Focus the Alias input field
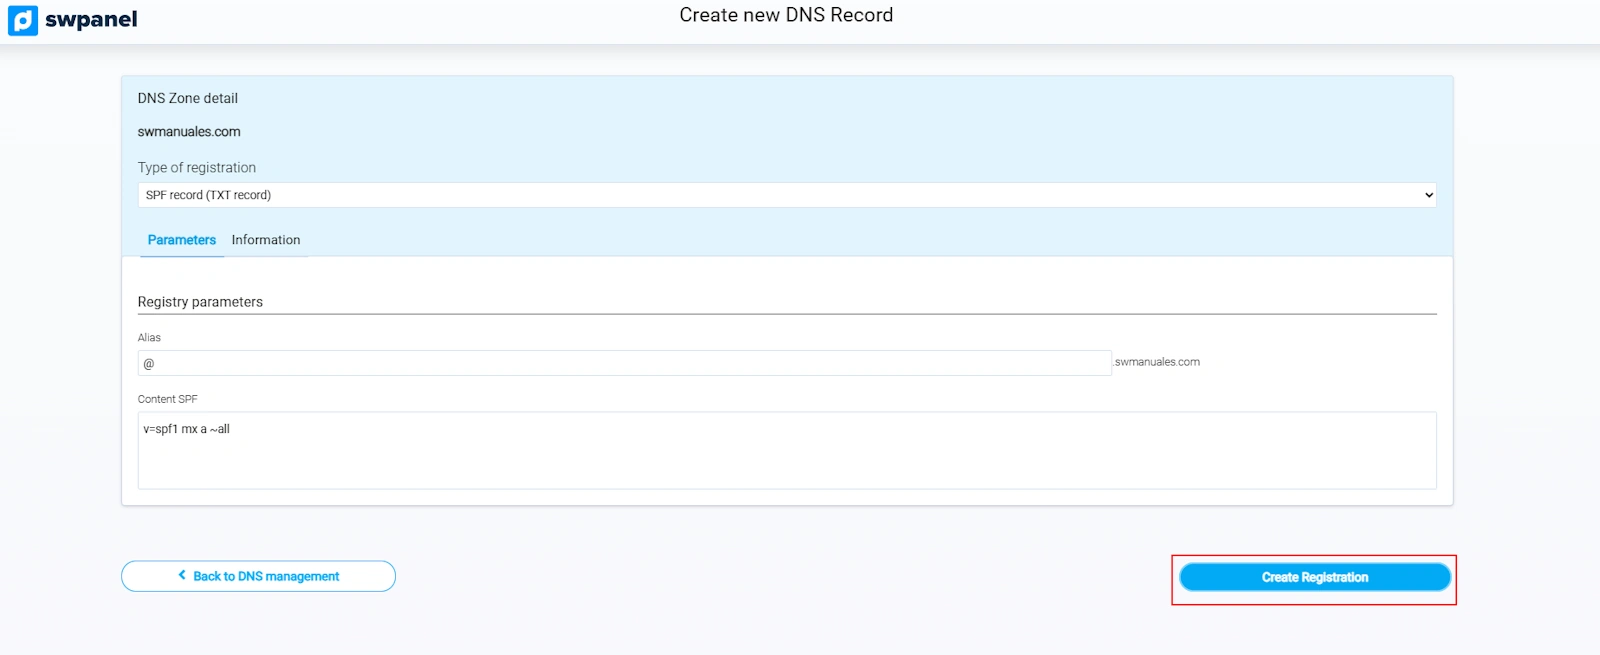Image resolution: width=1600 pixels, height=655 pixels. pyautogui.click(x=624, y=363)
